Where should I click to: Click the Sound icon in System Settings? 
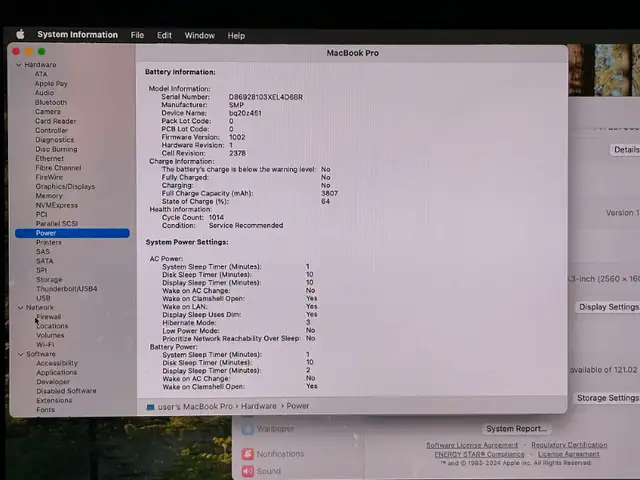[x=248, y=471]
